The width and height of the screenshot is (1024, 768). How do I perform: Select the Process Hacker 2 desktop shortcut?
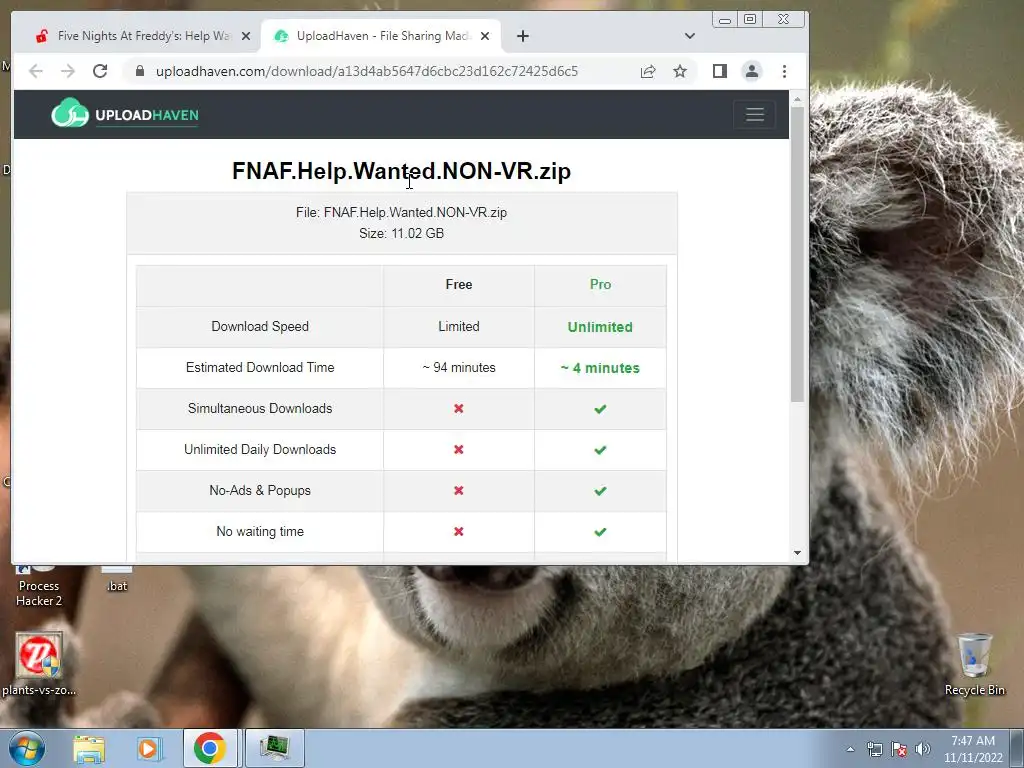point(39,586)
